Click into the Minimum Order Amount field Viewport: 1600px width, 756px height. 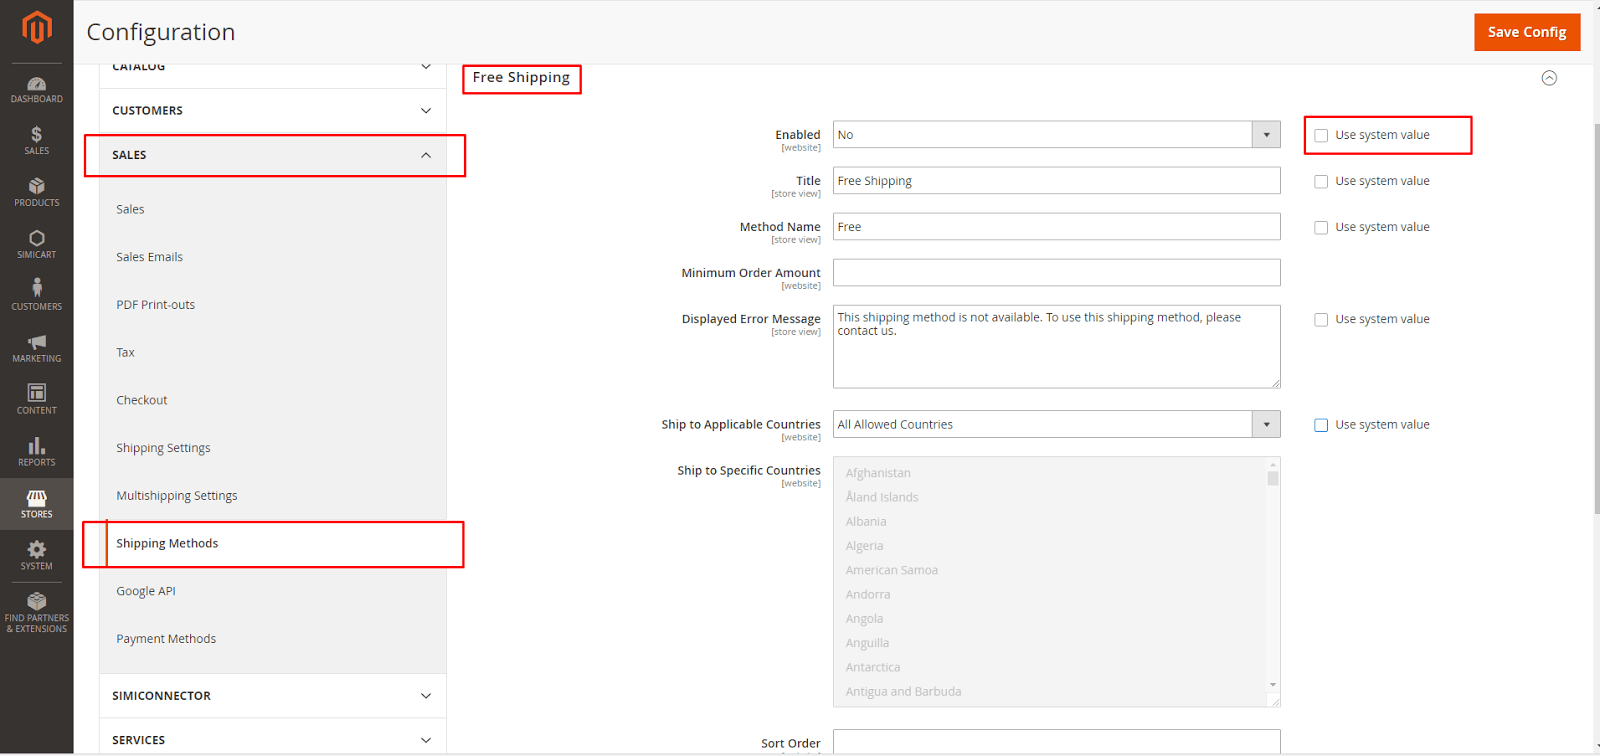coord(1056,273)
